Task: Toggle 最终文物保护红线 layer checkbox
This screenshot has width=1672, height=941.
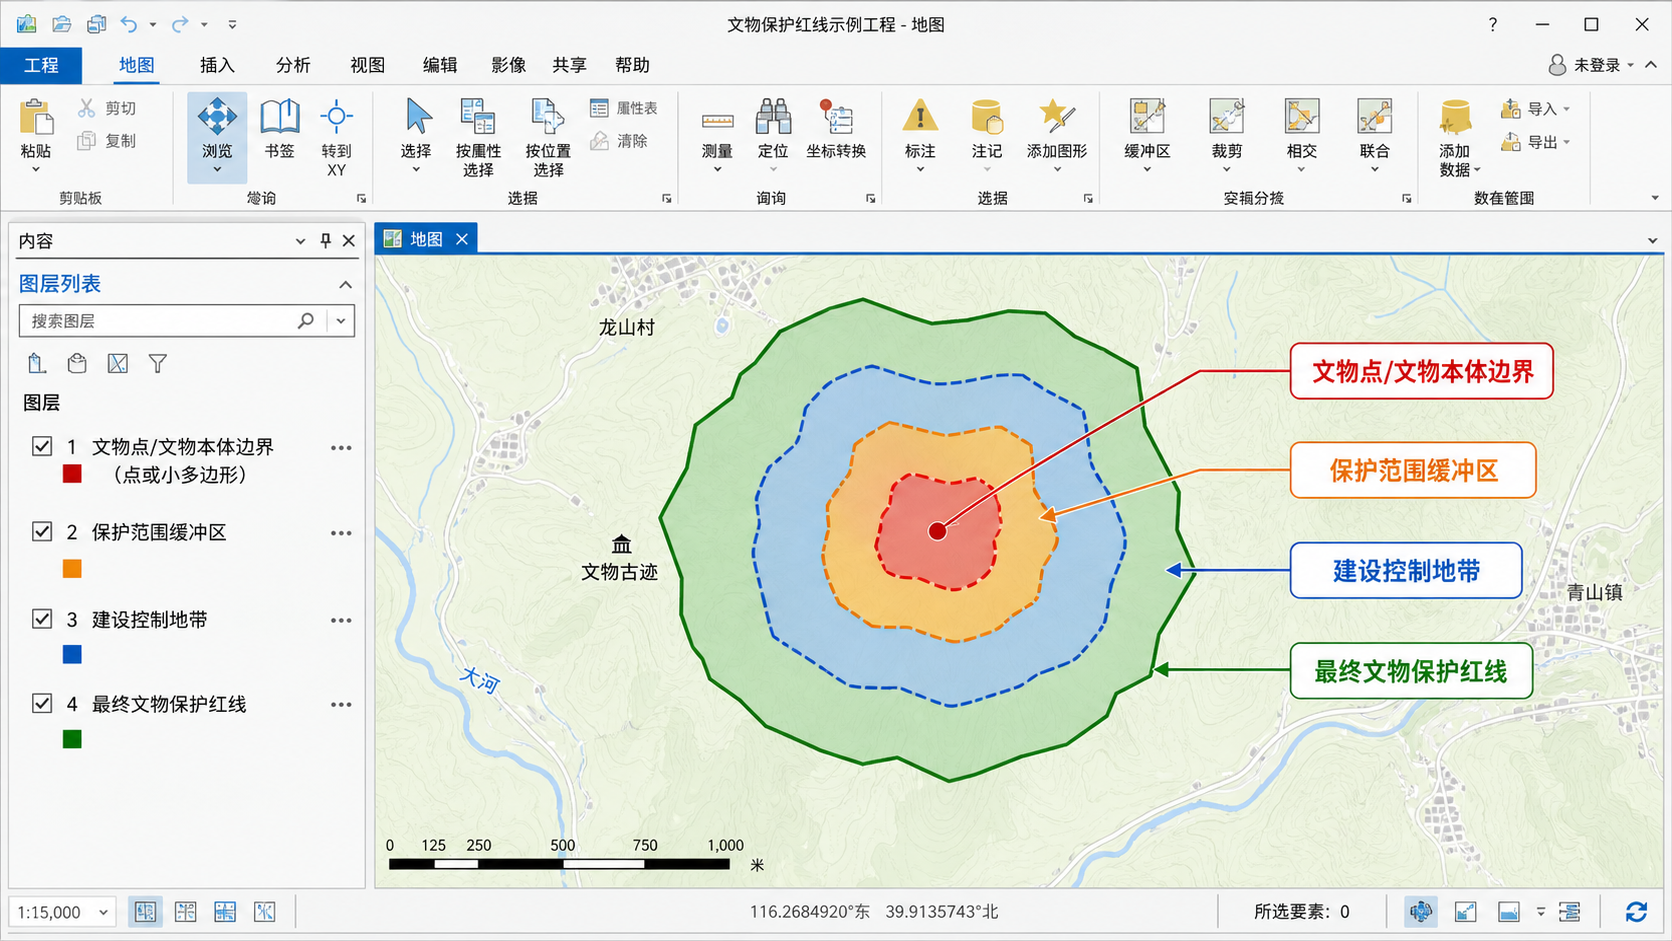Action: 42,703
